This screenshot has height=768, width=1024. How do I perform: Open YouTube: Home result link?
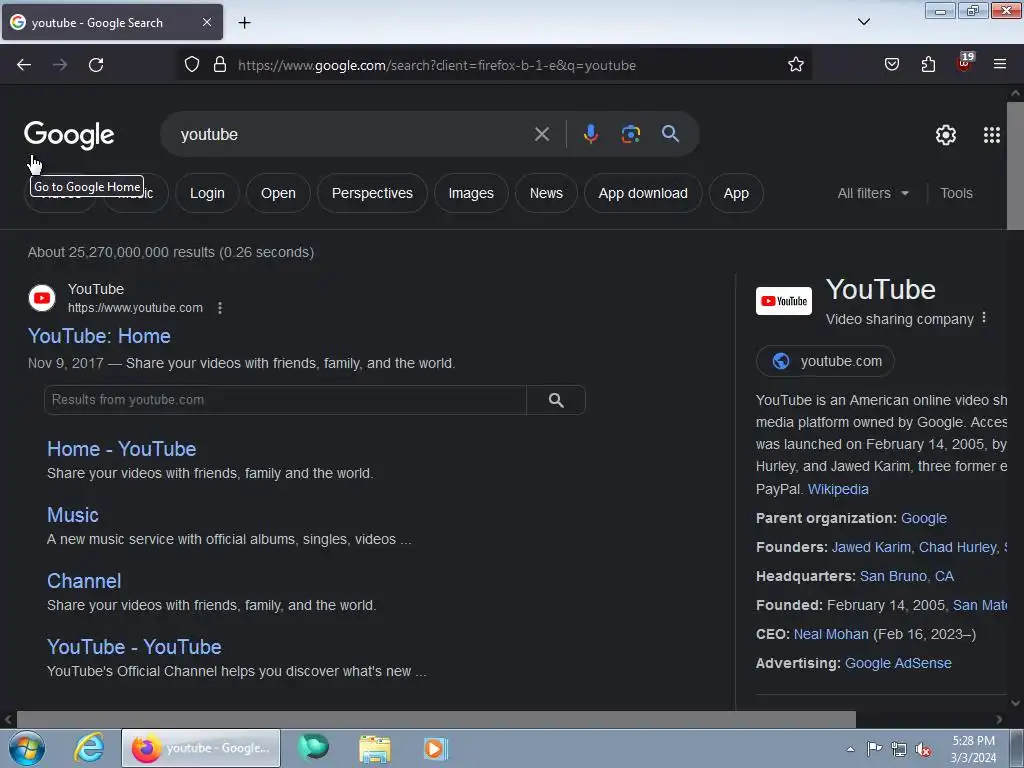tap(99, 336)
